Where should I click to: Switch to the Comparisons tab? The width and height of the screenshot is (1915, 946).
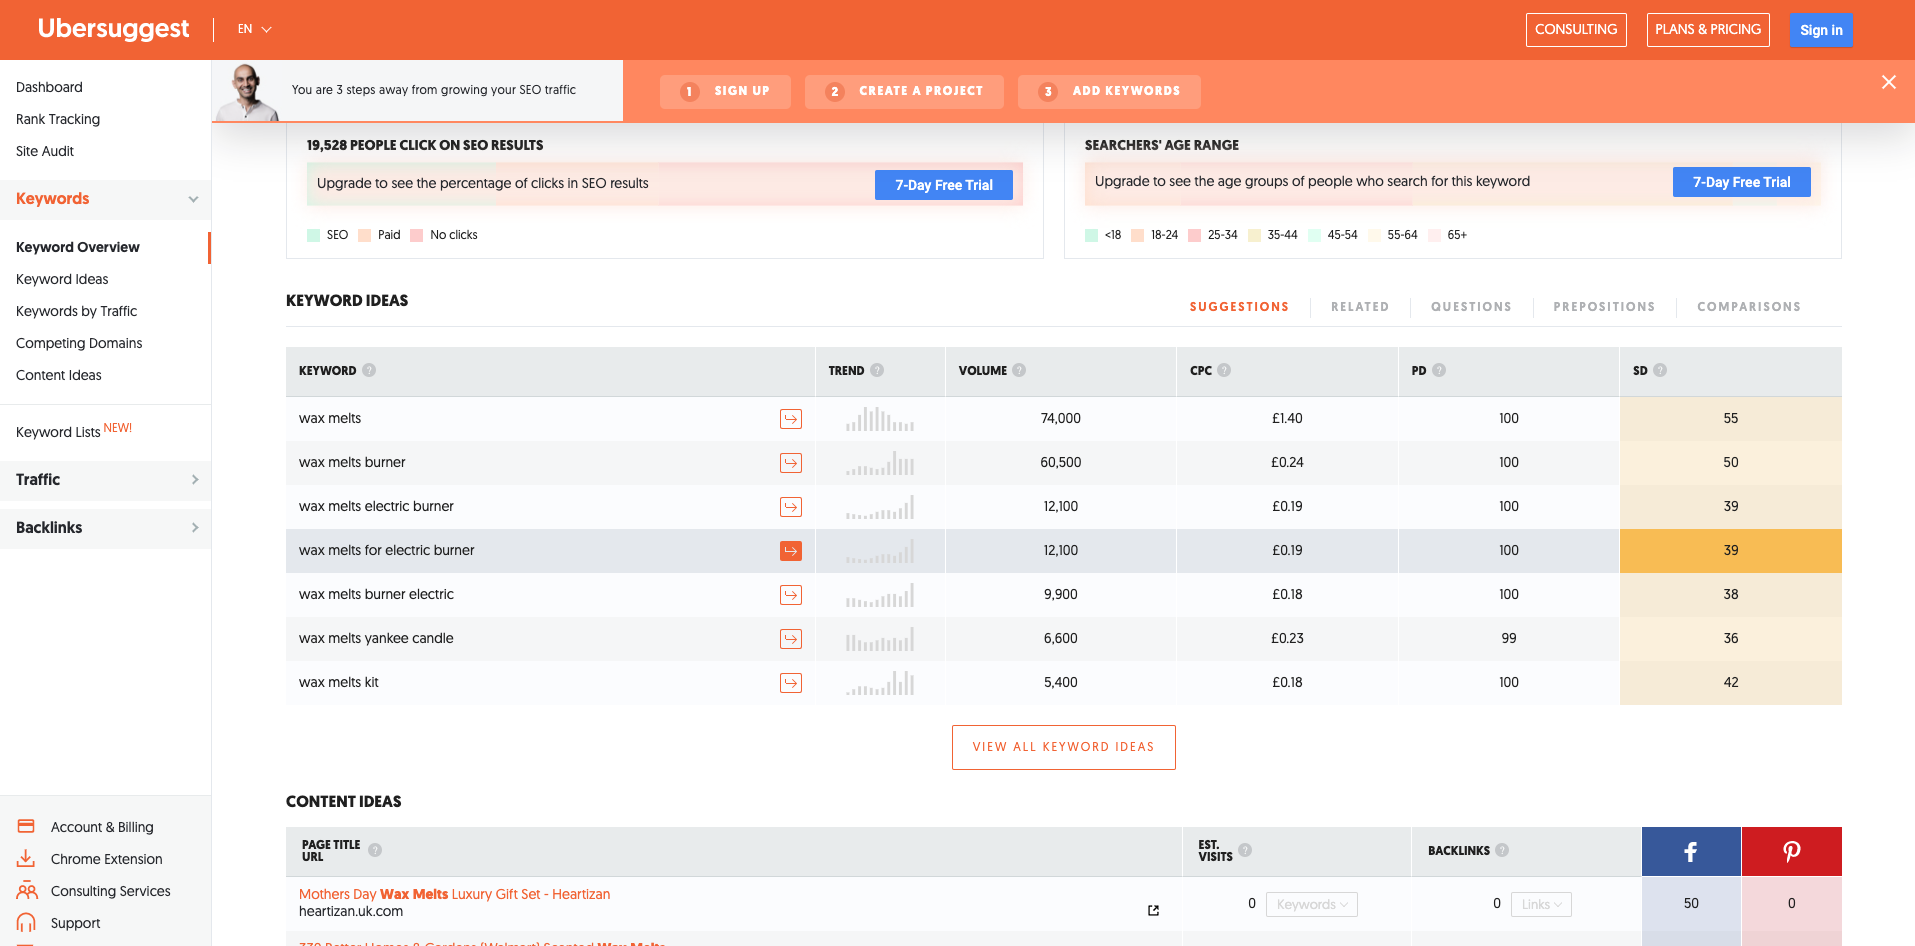coord(1749,307)
